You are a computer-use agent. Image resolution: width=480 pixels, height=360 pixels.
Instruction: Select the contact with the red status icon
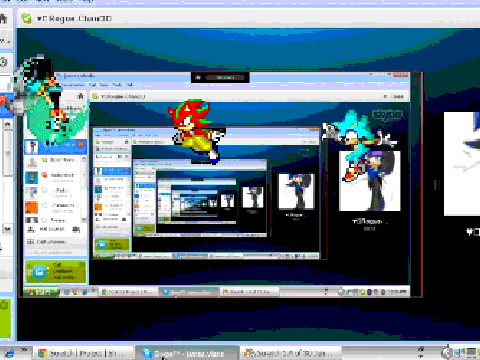[x=53, y=177]
